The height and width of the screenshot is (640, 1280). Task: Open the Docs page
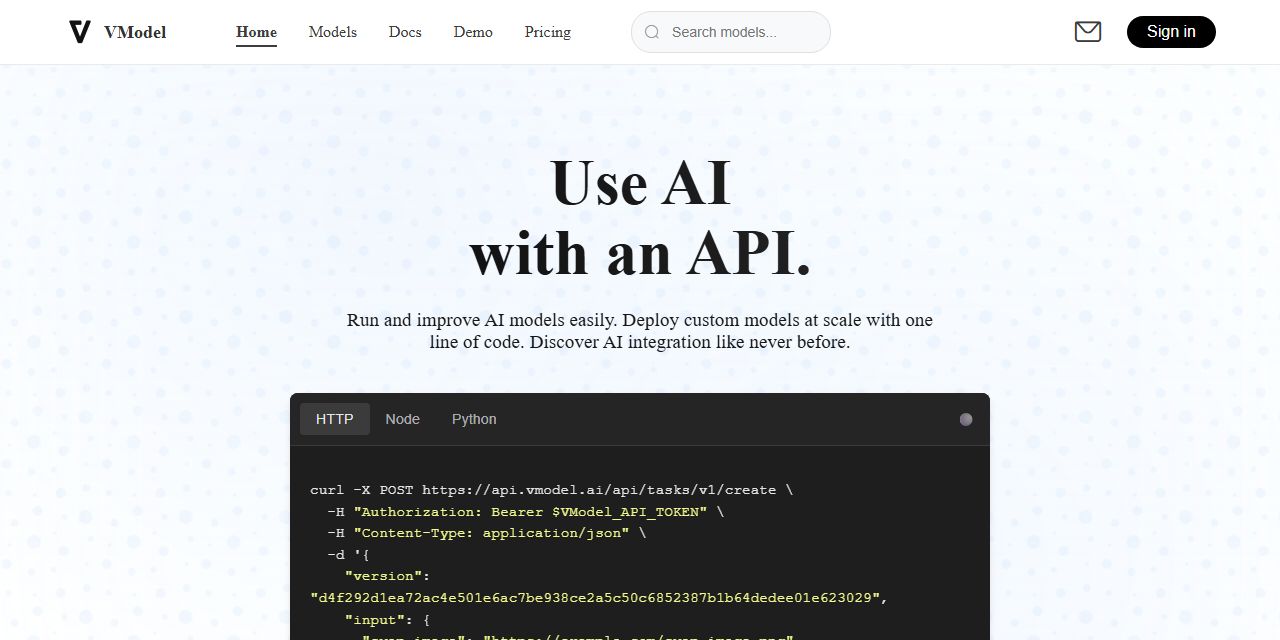pos(405,32)
